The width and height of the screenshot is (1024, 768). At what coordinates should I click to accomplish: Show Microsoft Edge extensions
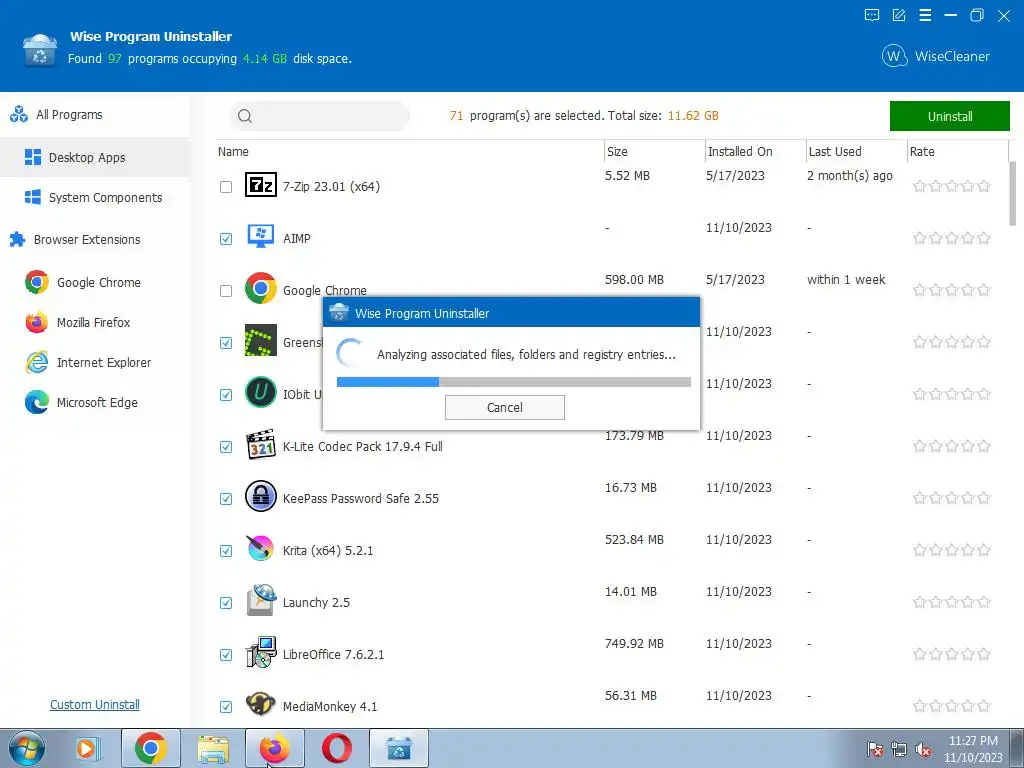click(95, 402)
